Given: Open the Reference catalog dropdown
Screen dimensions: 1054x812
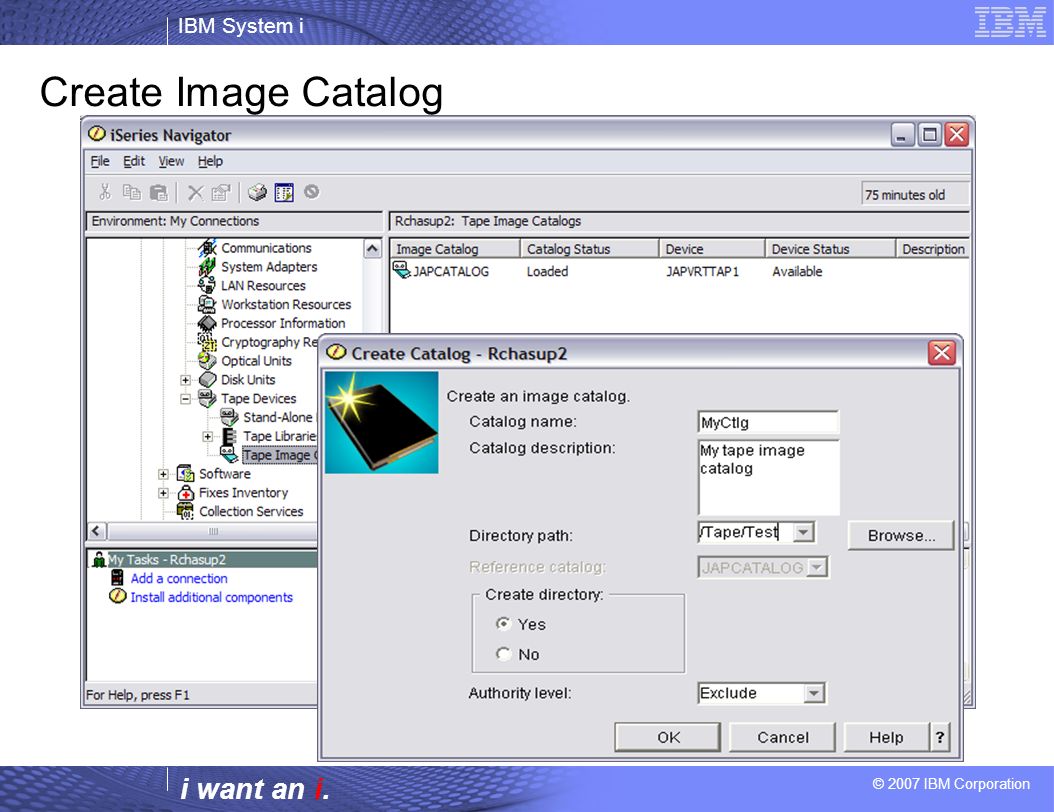Looking at the screenshot, I should (817, 567).
